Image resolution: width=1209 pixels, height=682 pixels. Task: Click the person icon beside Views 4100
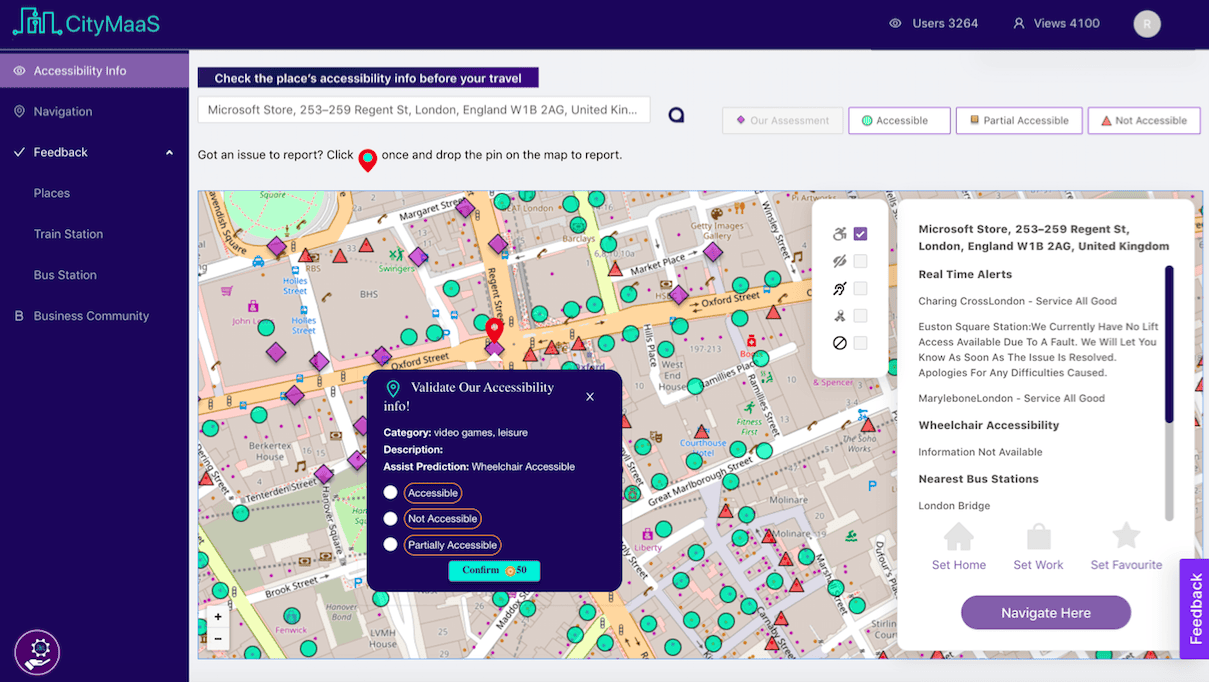coord(1019,23)
